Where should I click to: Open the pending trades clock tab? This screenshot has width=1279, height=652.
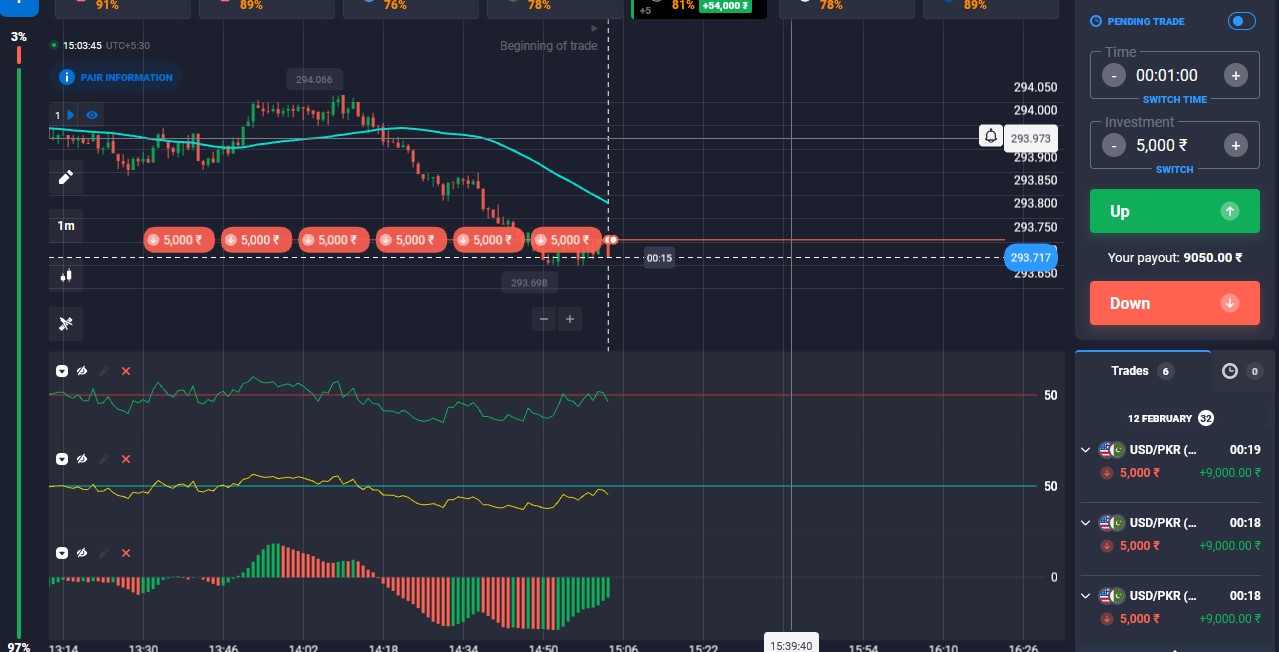[x=1229, y=371]
